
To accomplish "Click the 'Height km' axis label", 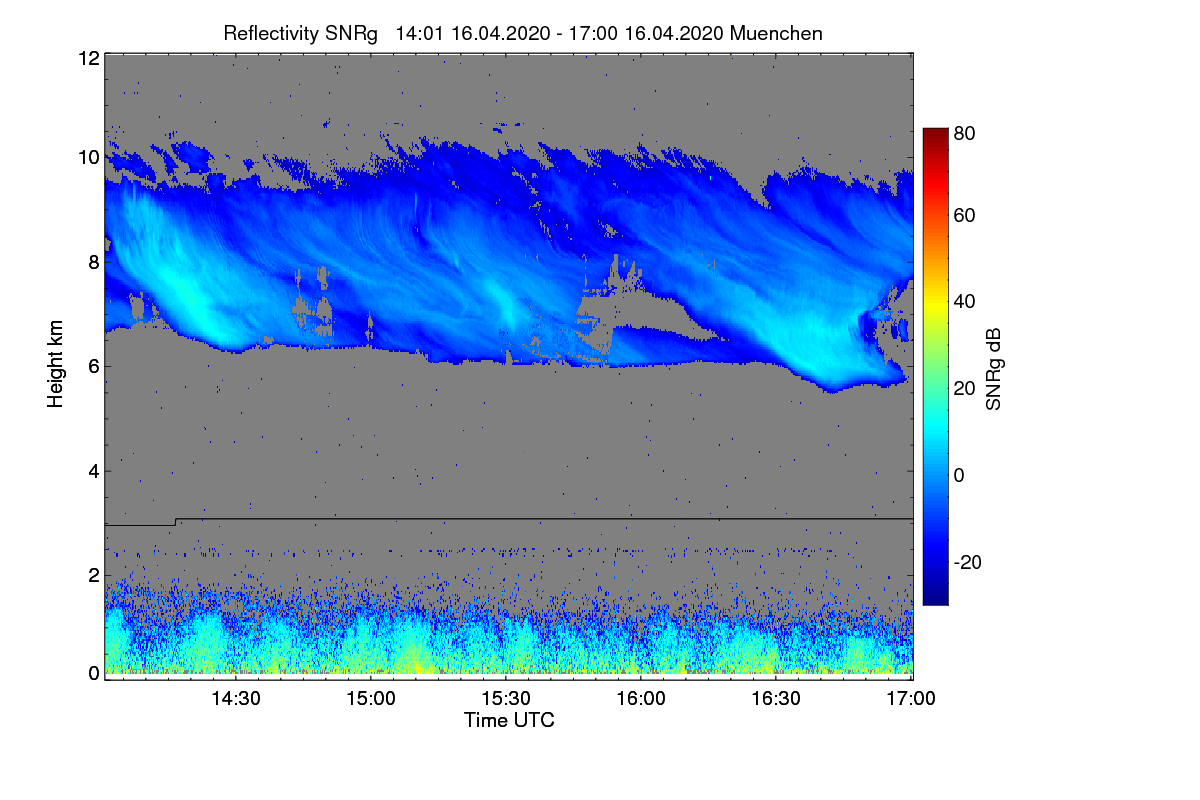I will point(56,365).
